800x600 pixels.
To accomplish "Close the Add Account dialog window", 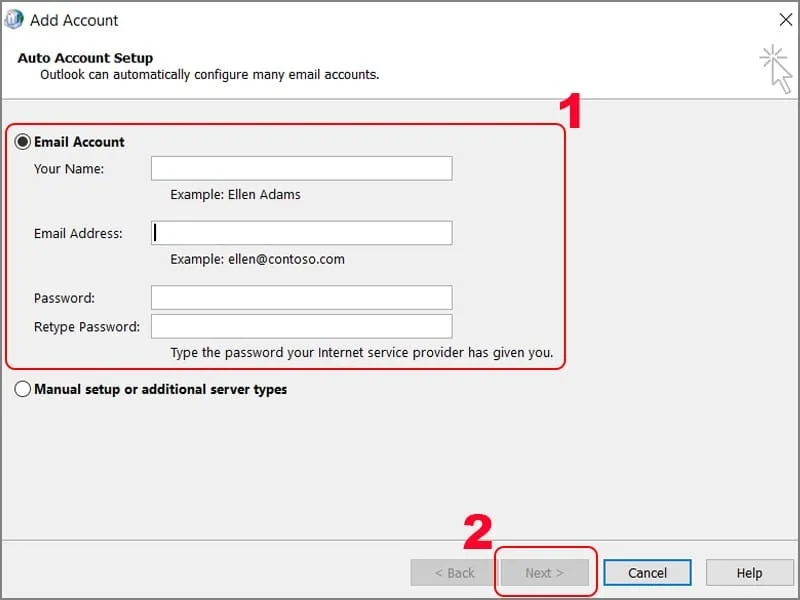I will point(785,19).
